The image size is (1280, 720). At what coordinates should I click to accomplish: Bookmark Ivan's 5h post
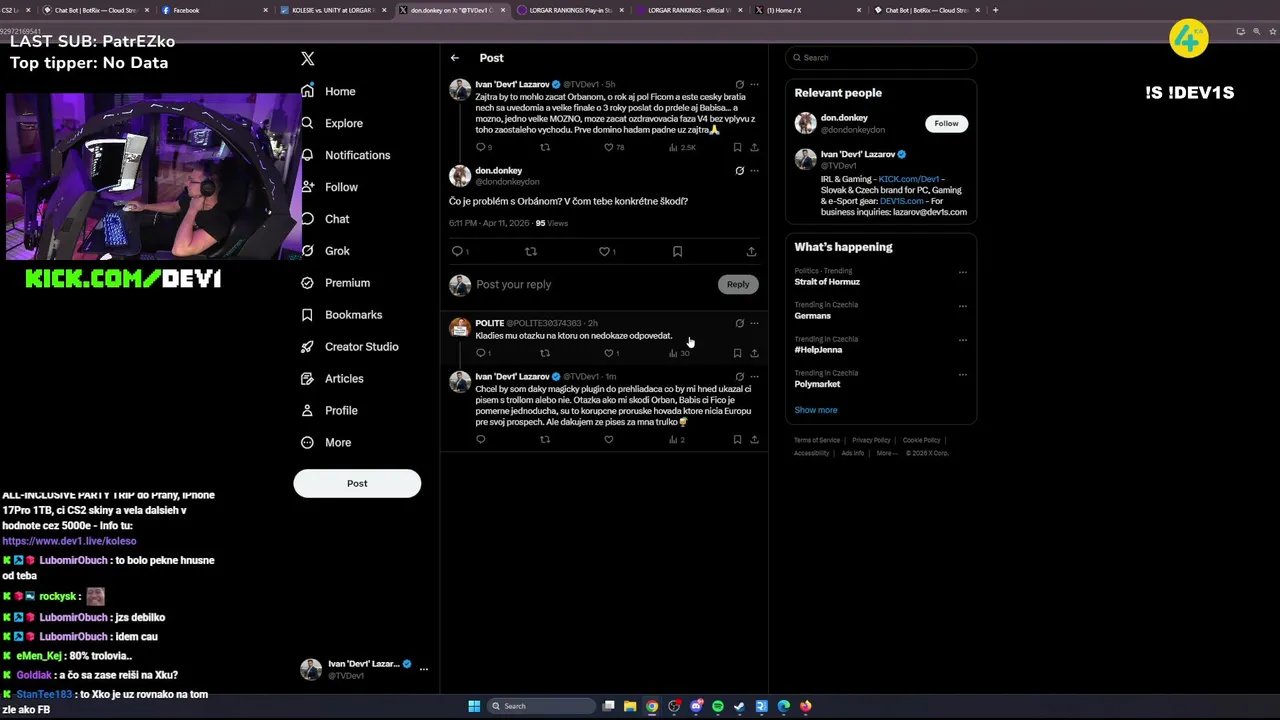737,147
